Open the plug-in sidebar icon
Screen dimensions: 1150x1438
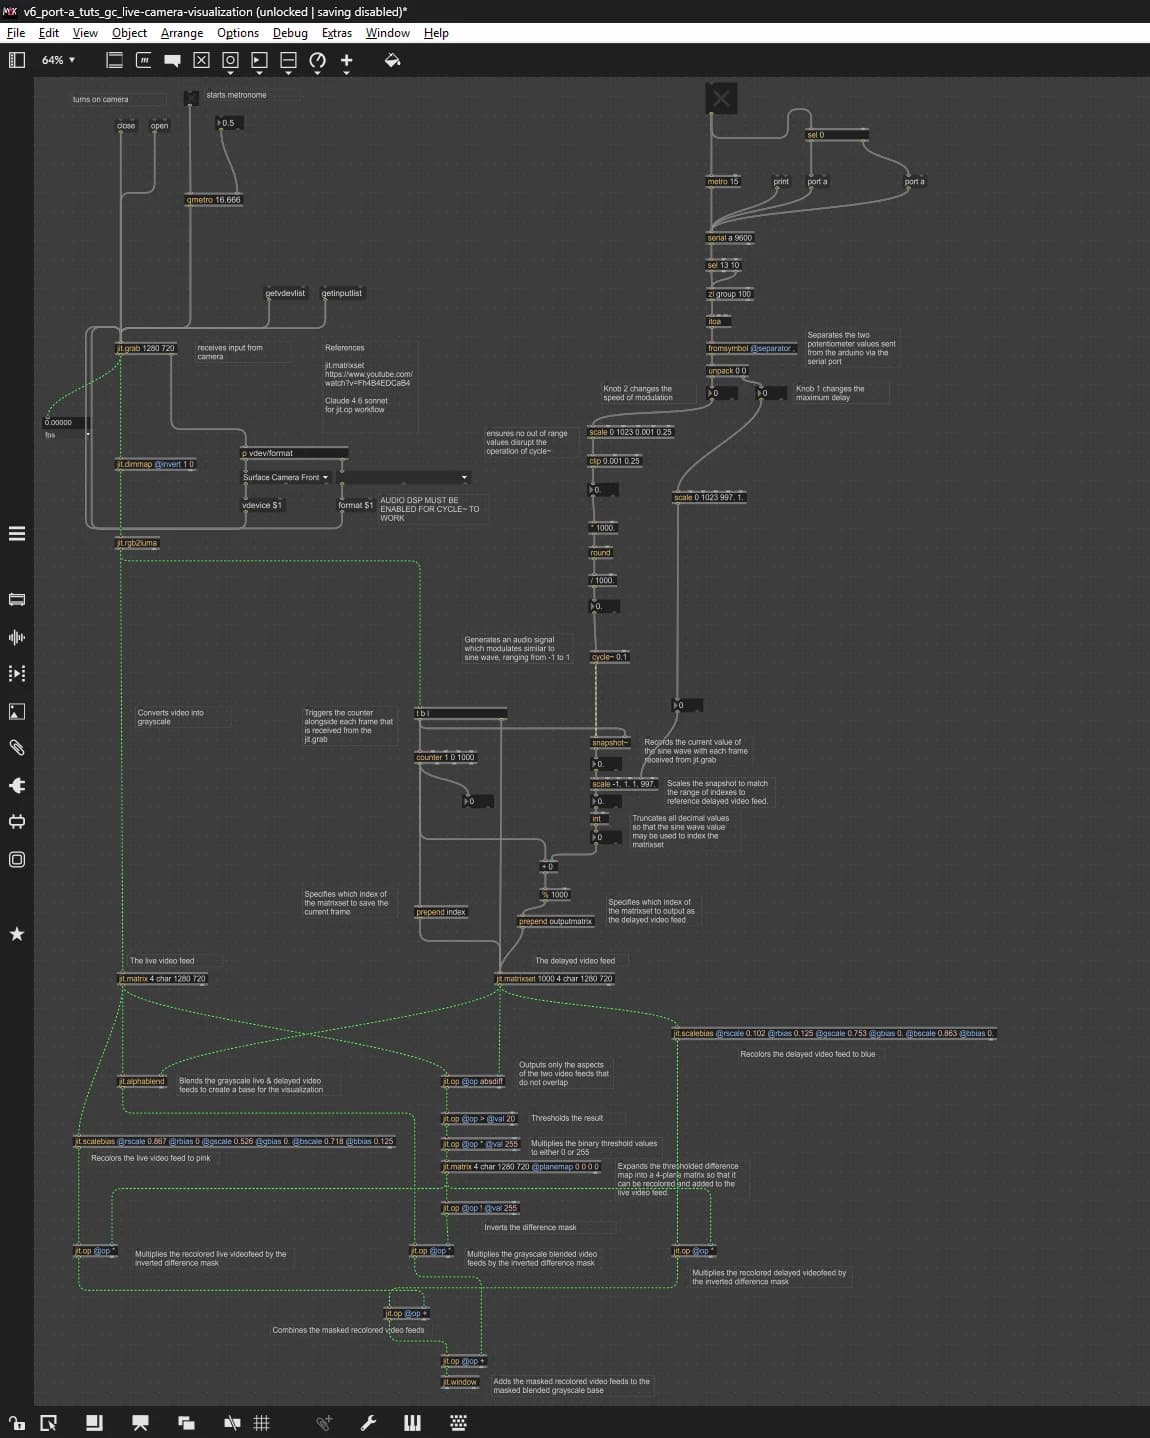coord(17,785)
